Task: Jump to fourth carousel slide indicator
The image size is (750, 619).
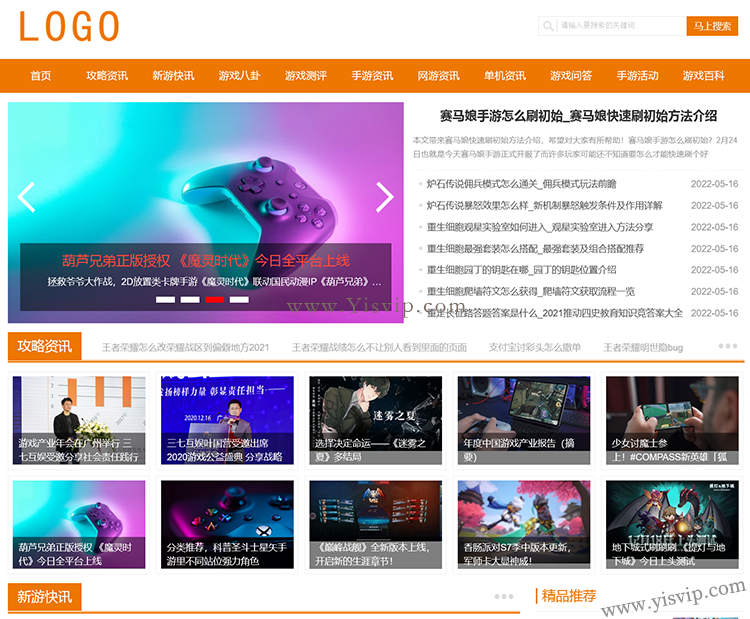Action: (239, 299)
